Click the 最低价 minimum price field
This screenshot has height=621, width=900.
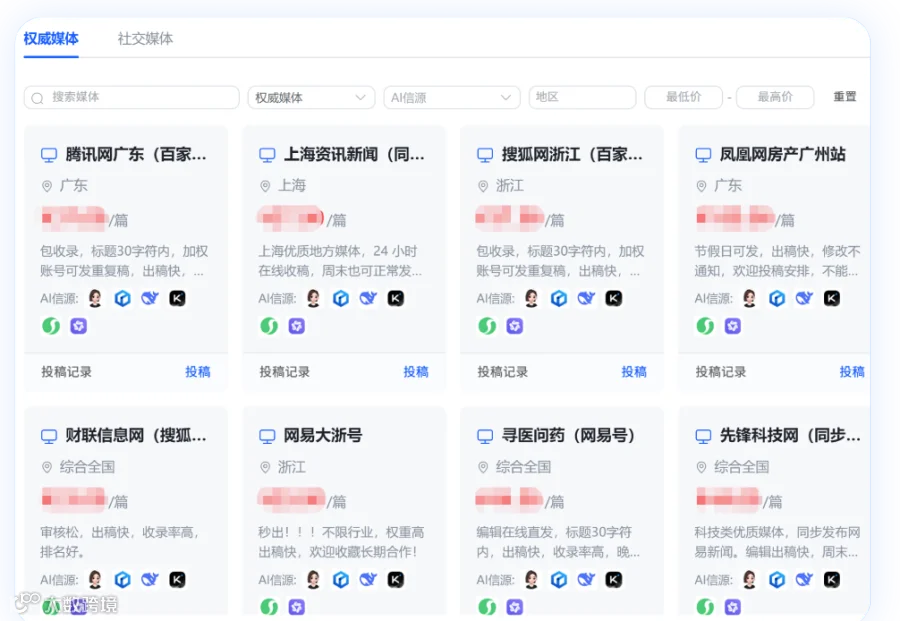point(683,97)
